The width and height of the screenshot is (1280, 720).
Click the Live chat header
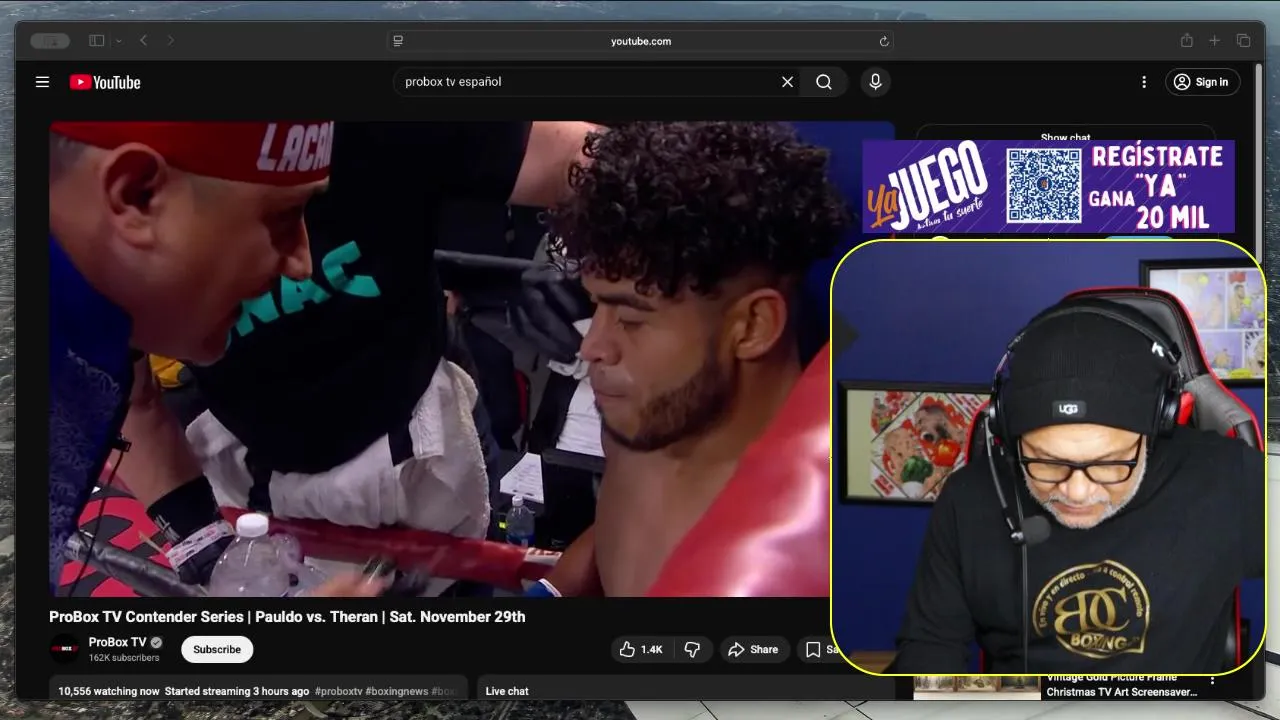tap(507, 691)
